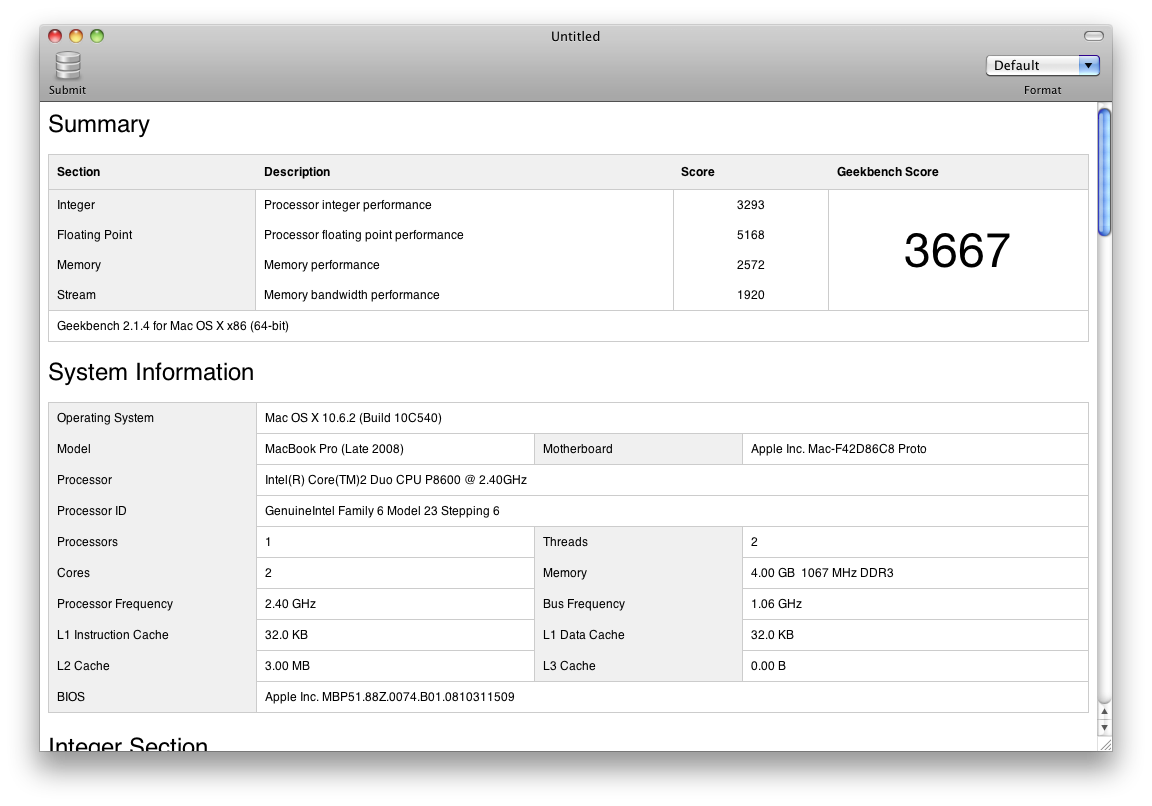The image size is (1152, 806).
Task: Click the Geekbench Score value 3667
Action: [x=957, y=251]
